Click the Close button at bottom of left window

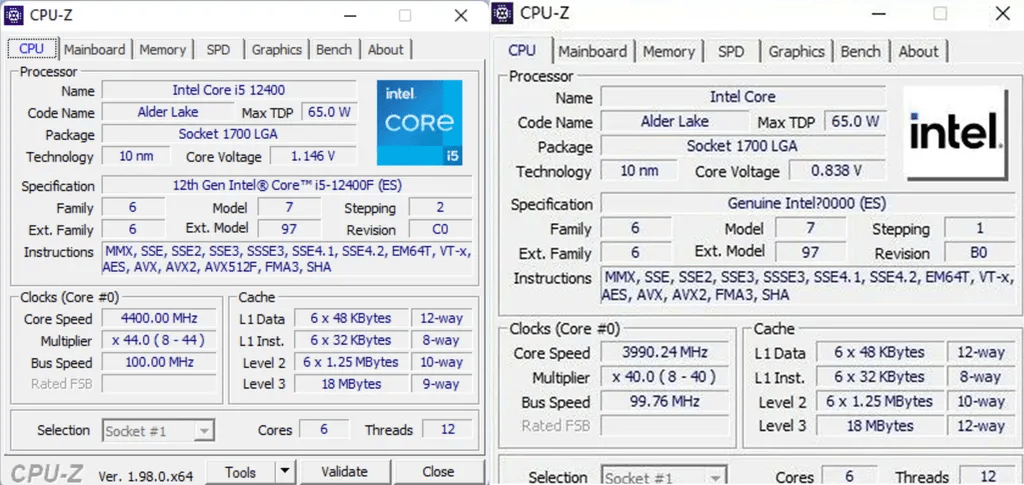point(437,472)
